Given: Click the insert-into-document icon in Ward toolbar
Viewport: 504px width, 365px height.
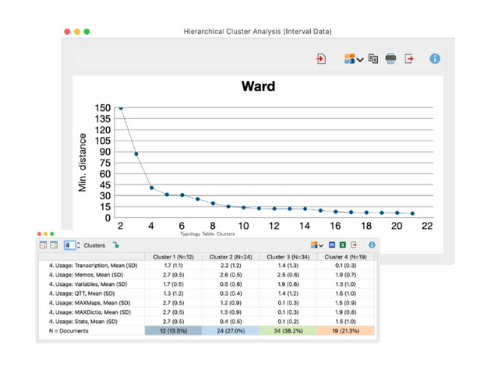Looking at the screenshot, I should [321, 59].
